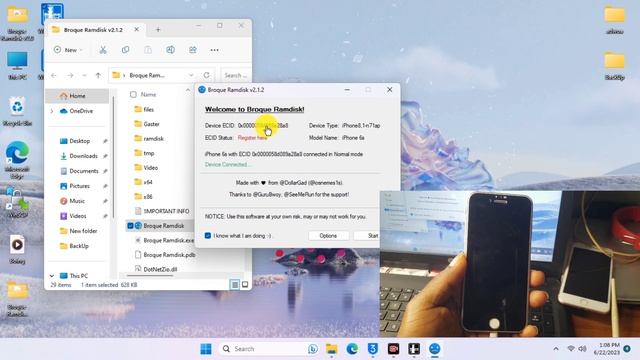This screenshot has width=640, height=360.
Task: Open Windows Start menu
Action: click(x=206, y=349)
